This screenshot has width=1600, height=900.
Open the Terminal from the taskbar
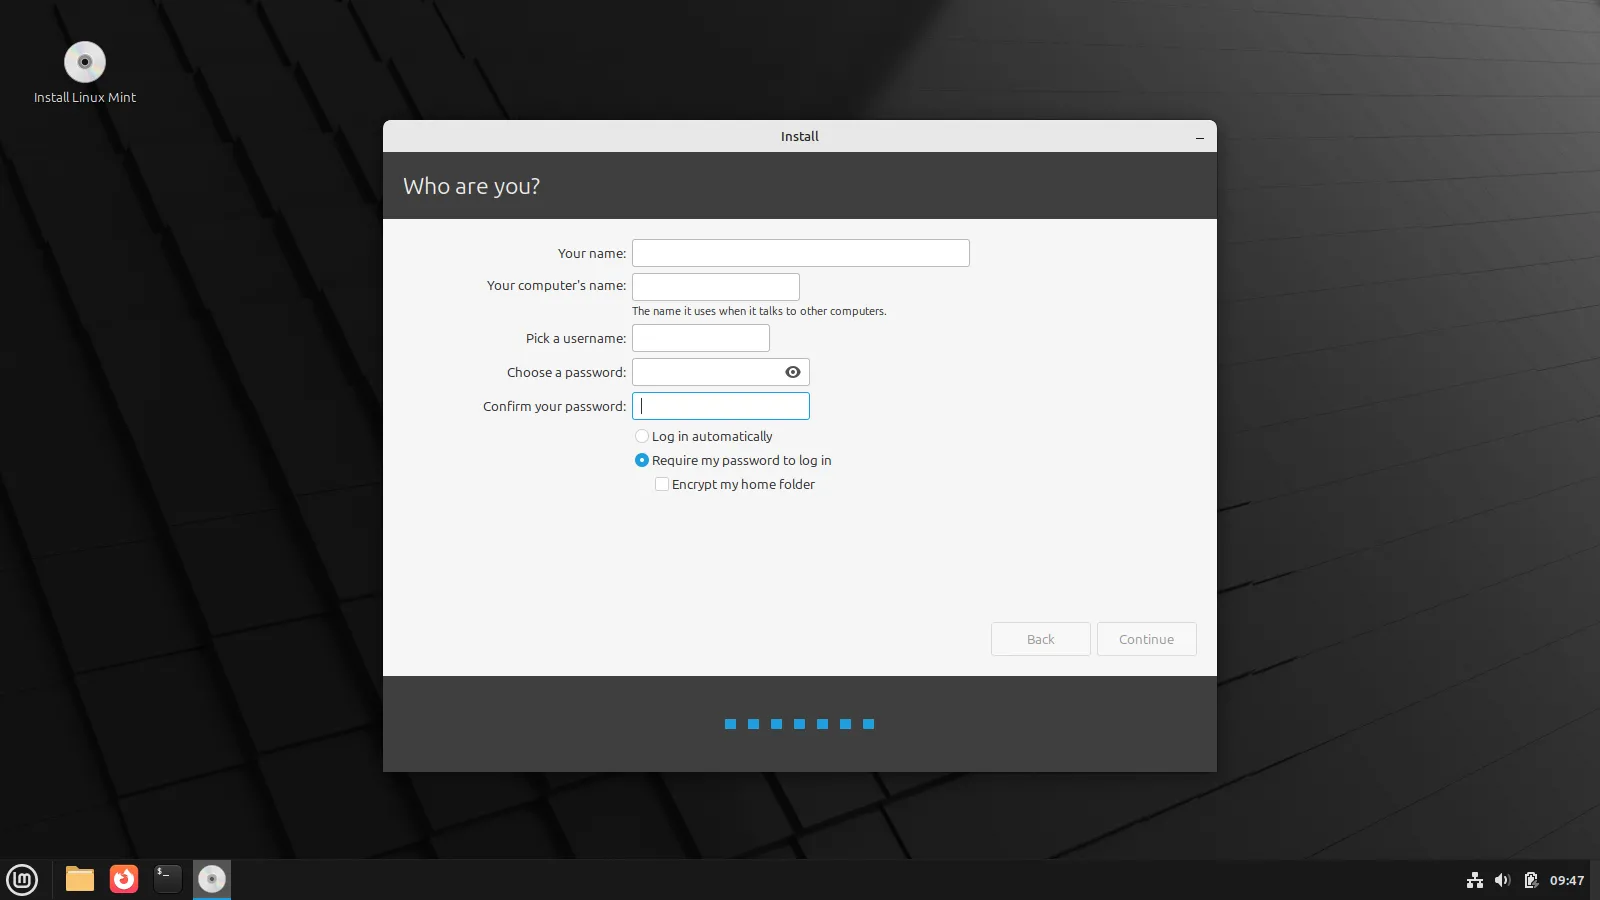(x=168, y=879)
